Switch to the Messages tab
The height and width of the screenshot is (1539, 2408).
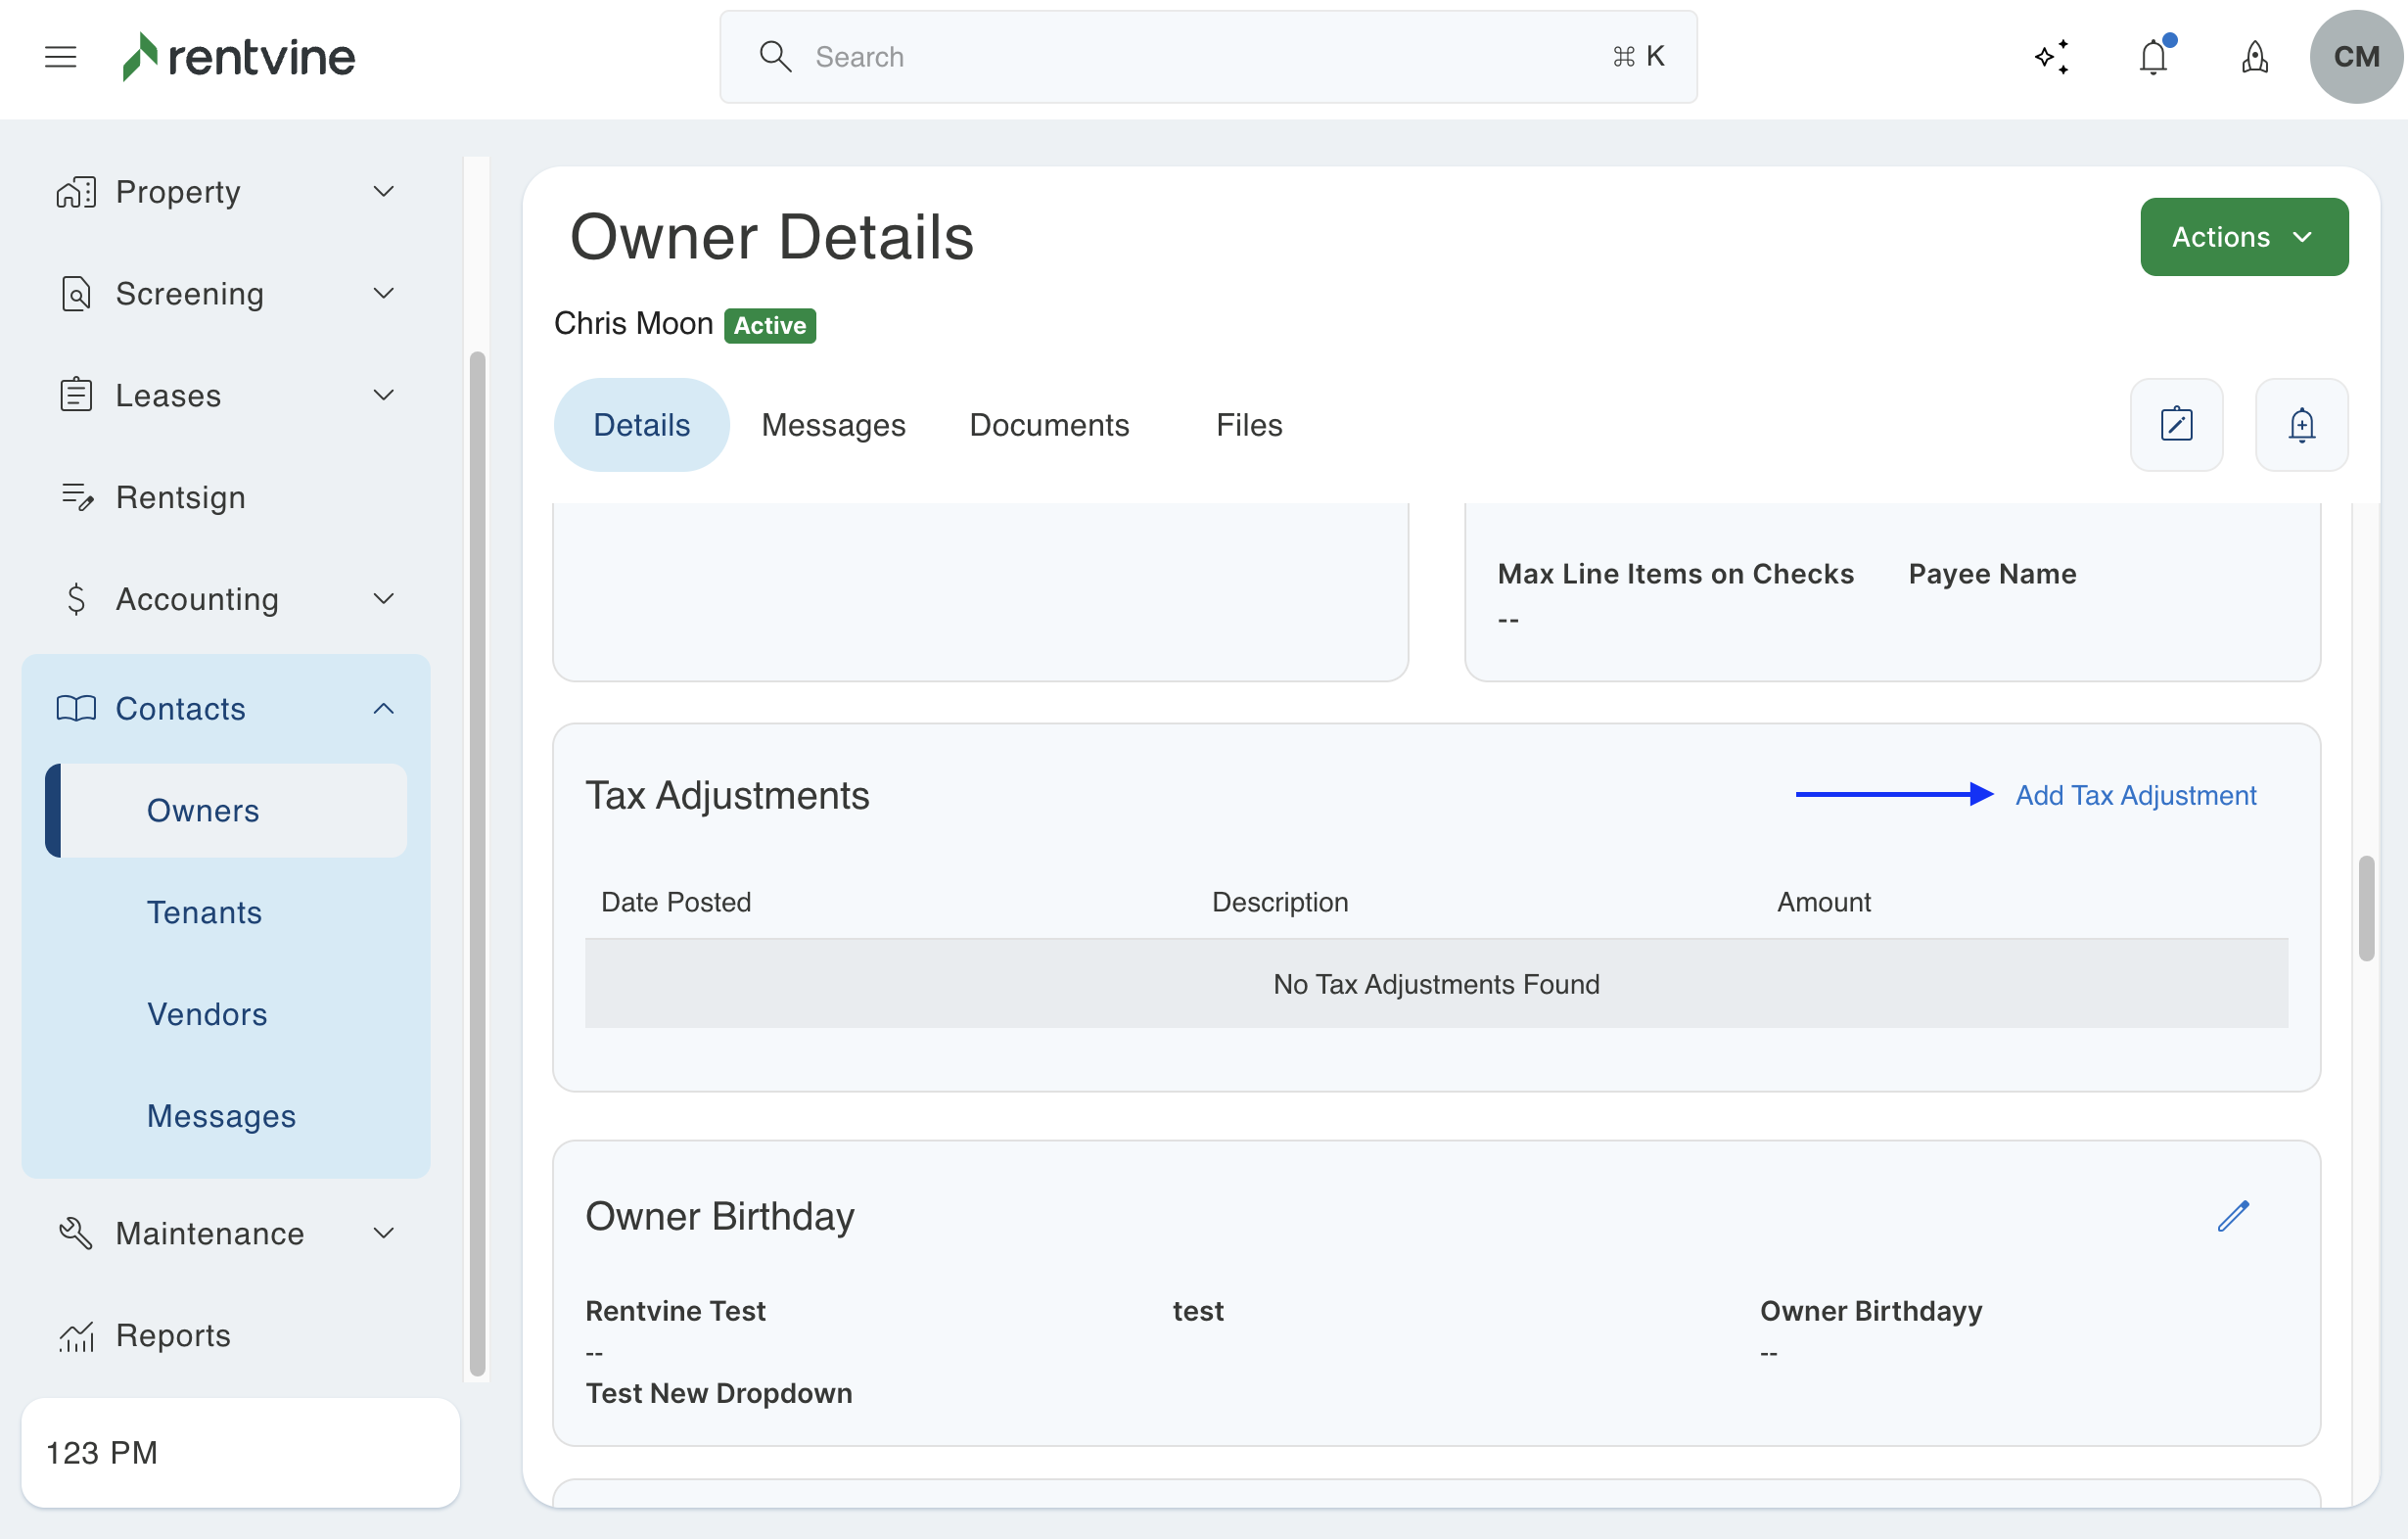pos(833,425)
